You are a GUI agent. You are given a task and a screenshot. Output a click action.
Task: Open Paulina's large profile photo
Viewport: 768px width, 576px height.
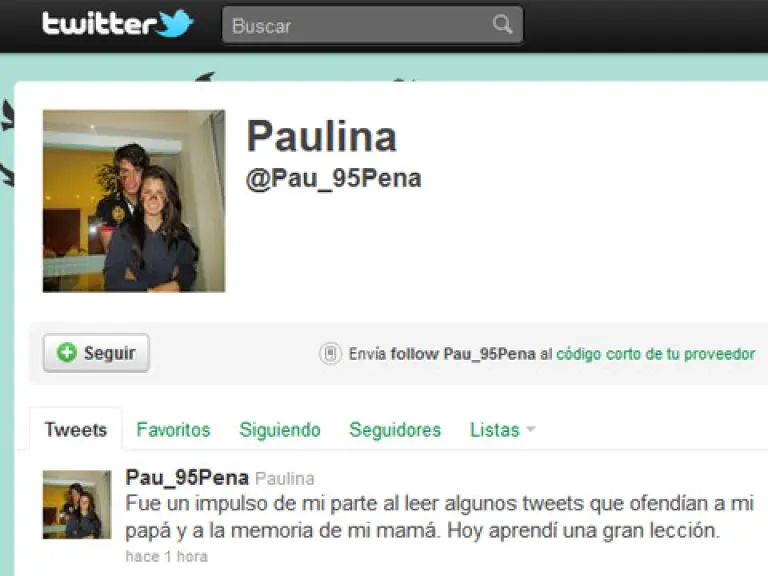134,201
